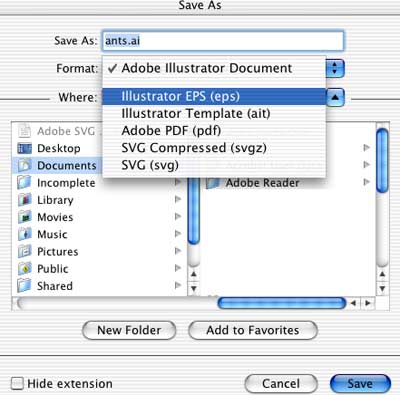Toggle the Hide extension checkbox
Image resolution: width=400 pixels, height=395 pixels.
coord(17,383)
